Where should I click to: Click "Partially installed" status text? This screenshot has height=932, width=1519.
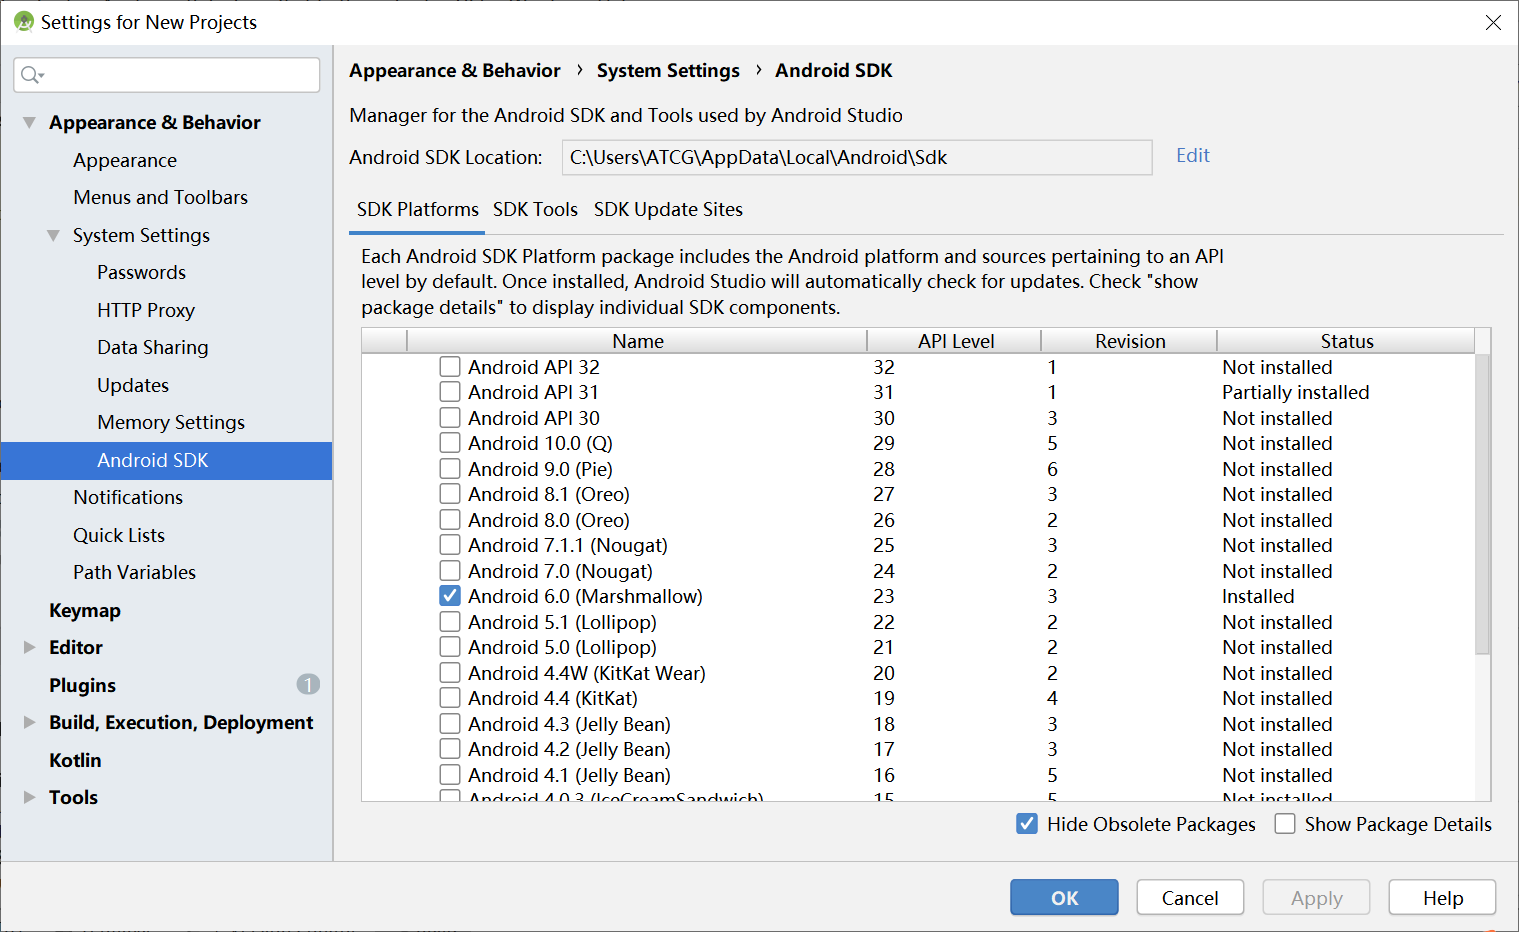tap(1295, 392)
